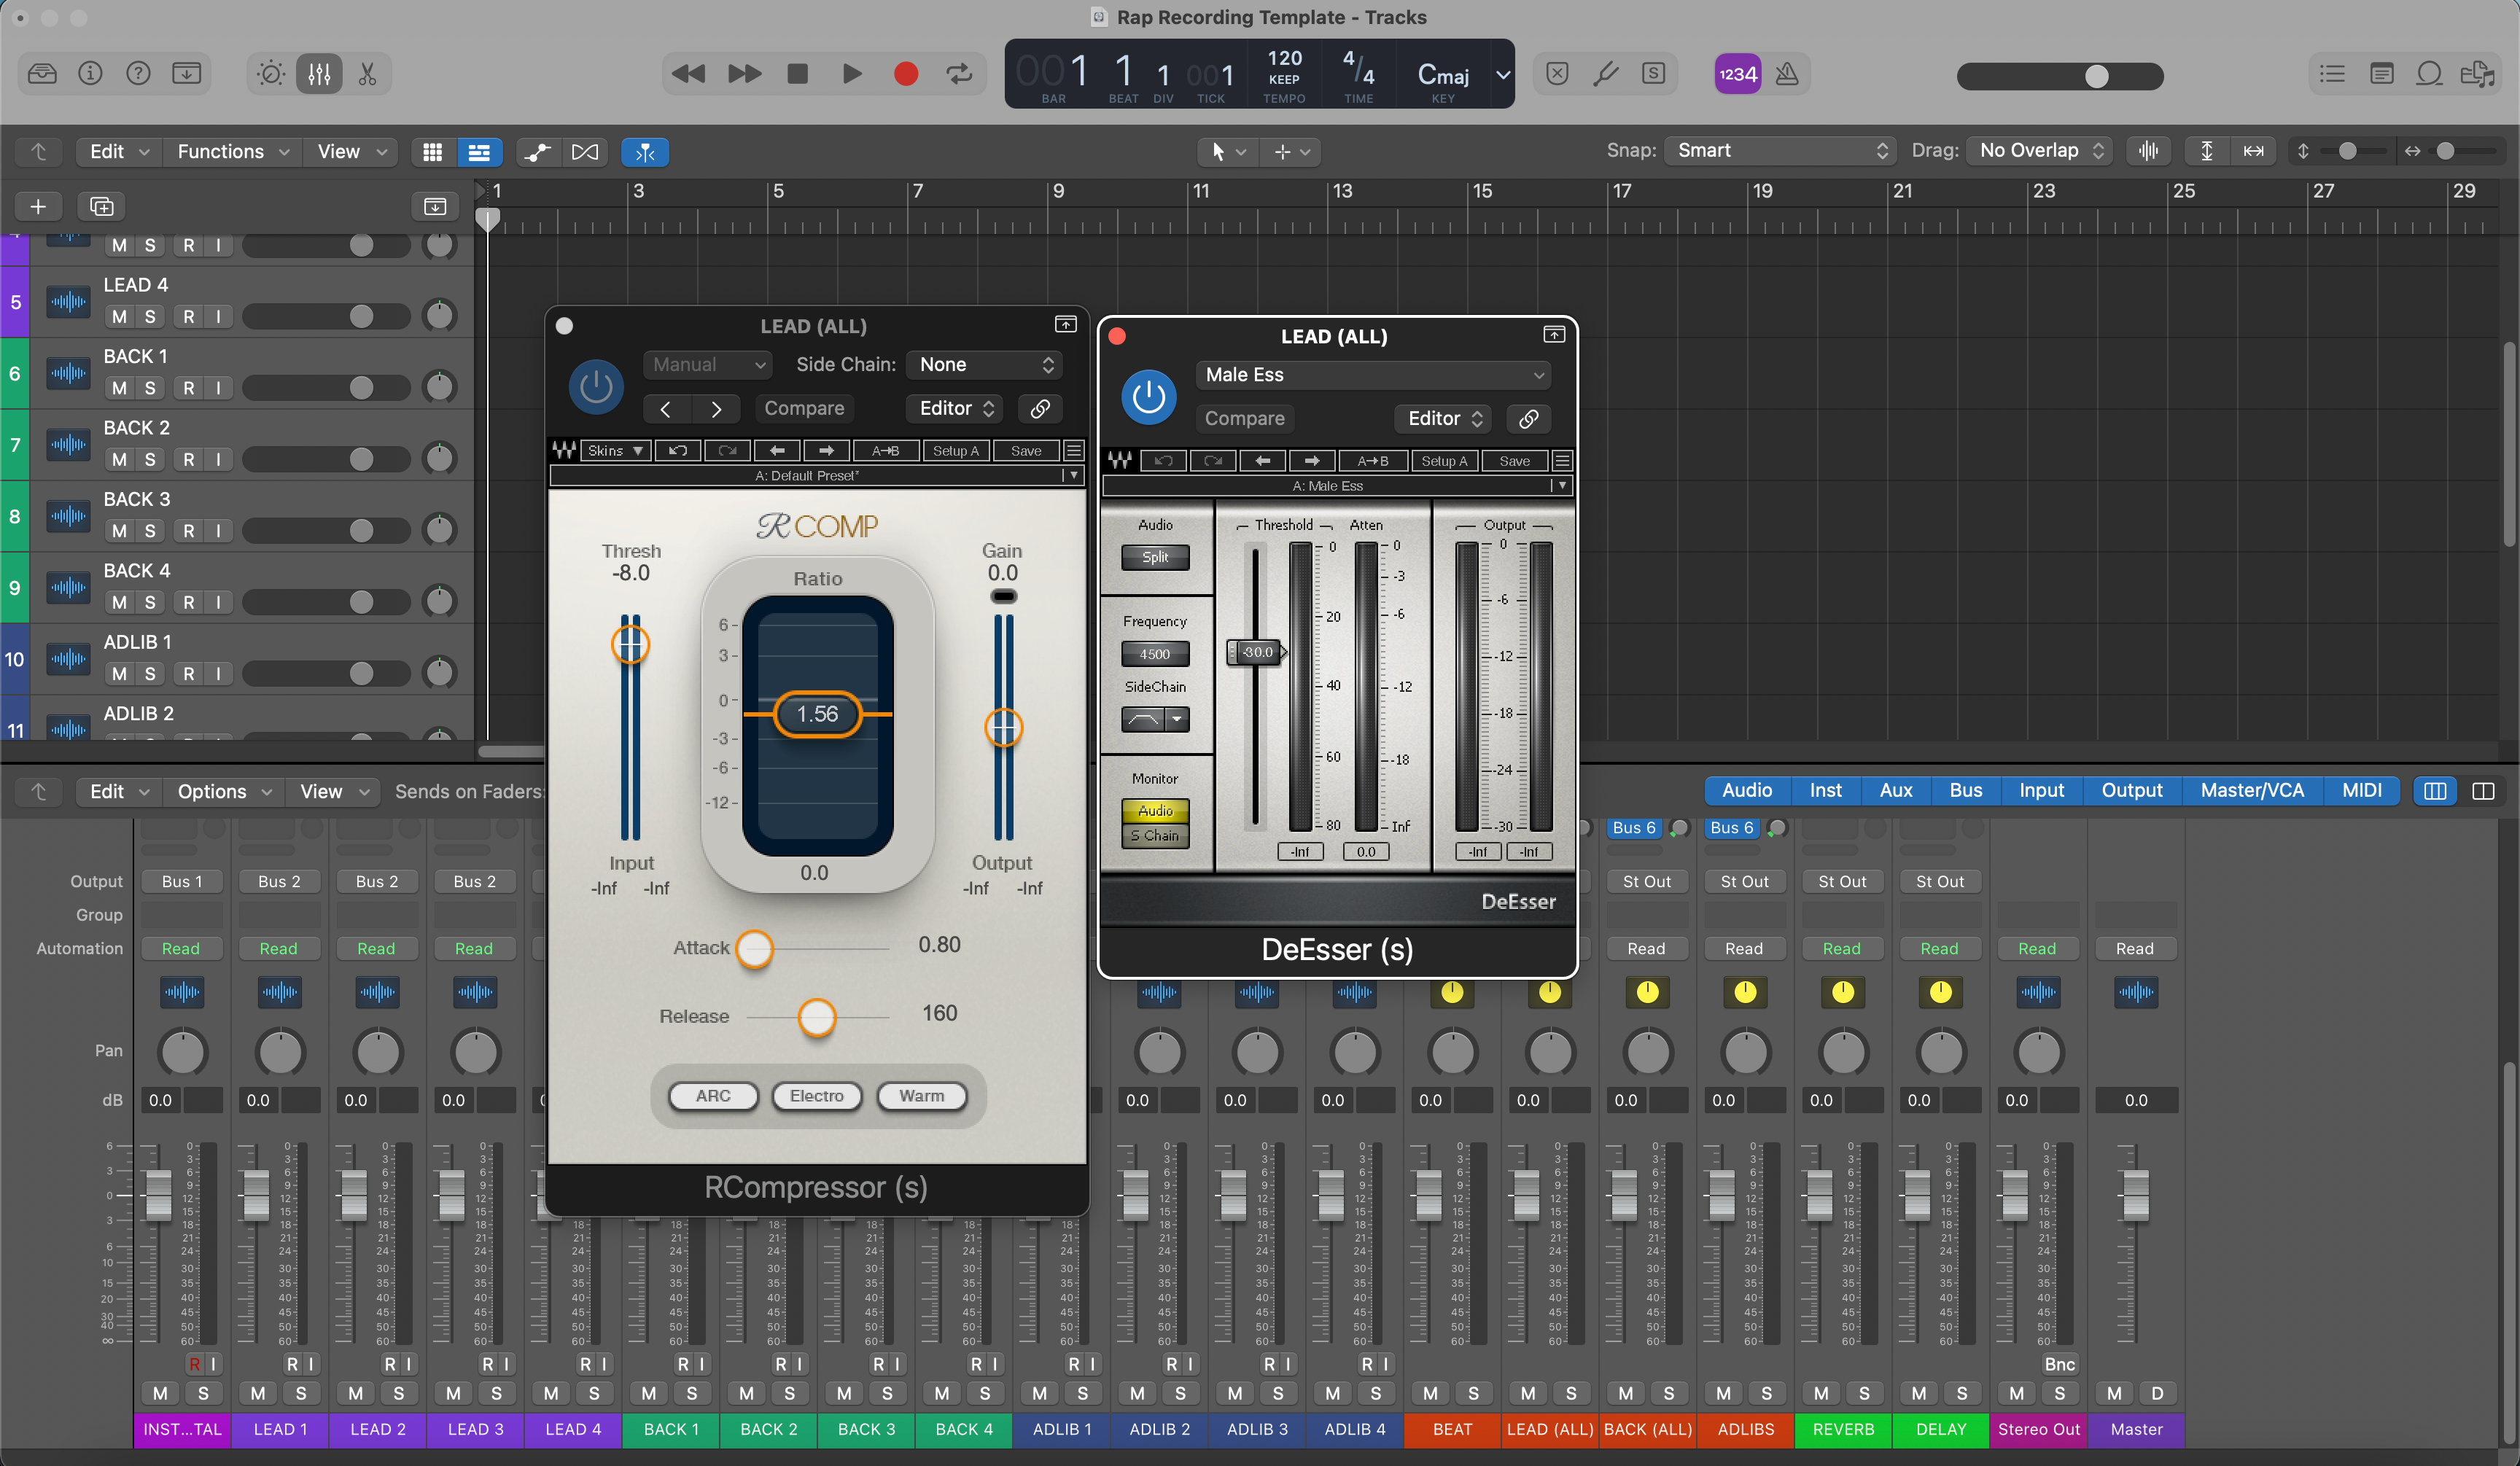Open the List Editors icon at top right
Image resolution: width=2520 pixels, height=1466 pixels.
click(x=2331, y=73)
